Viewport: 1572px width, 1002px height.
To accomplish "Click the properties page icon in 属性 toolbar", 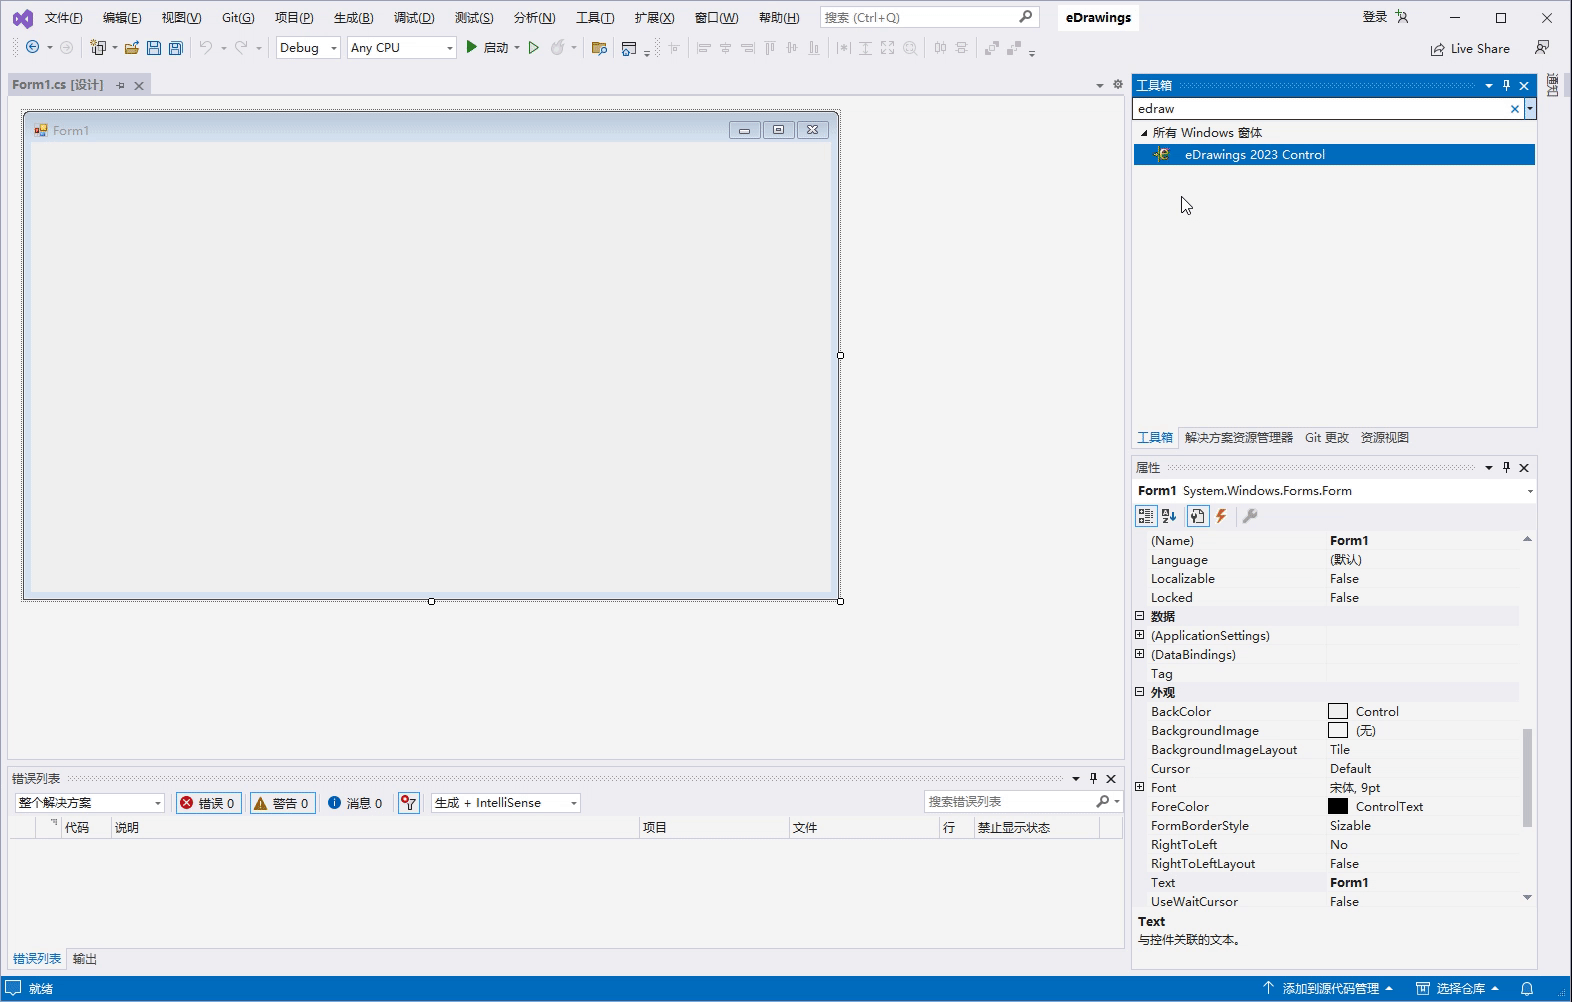I will click(x=1198, y=516).
